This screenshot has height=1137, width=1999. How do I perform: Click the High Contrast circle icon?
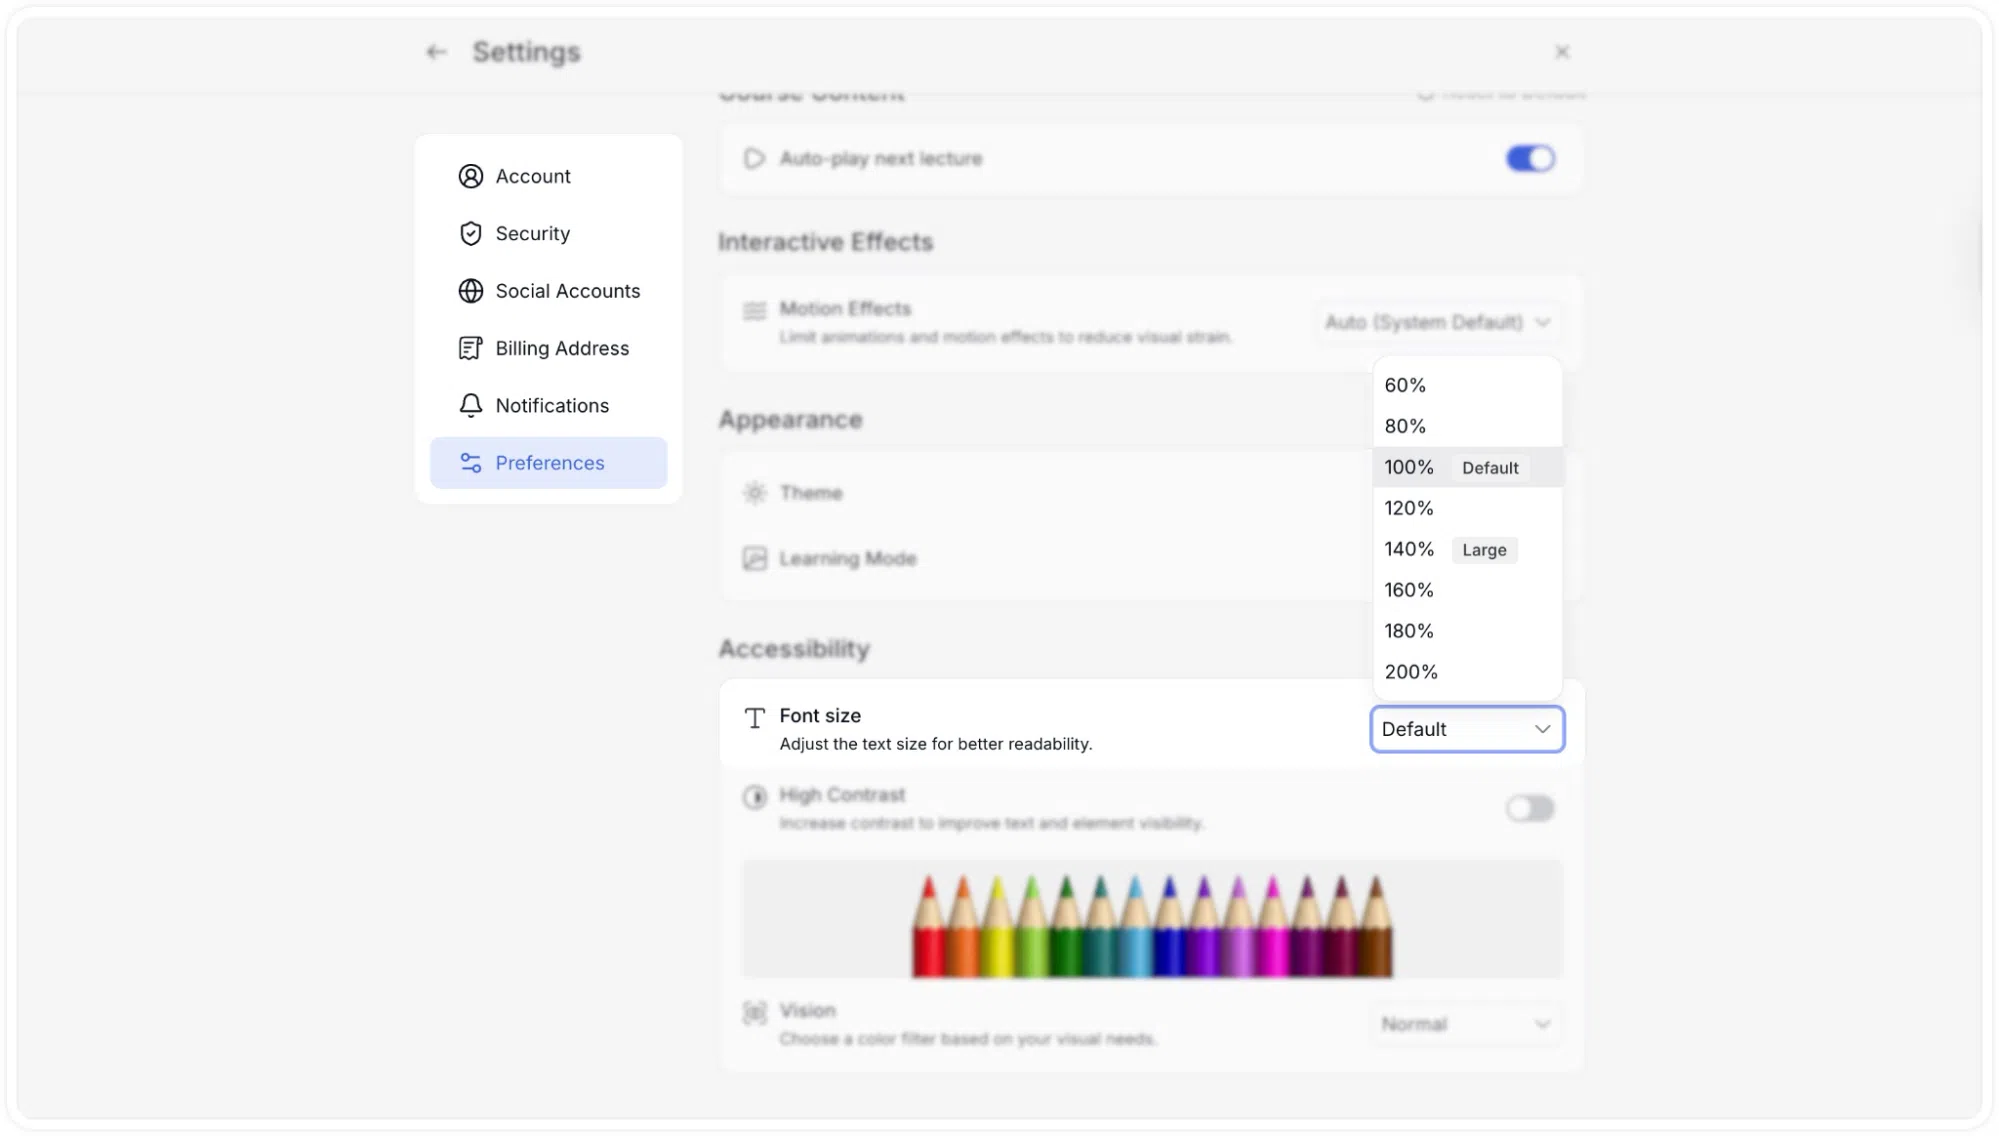point(755,797)
